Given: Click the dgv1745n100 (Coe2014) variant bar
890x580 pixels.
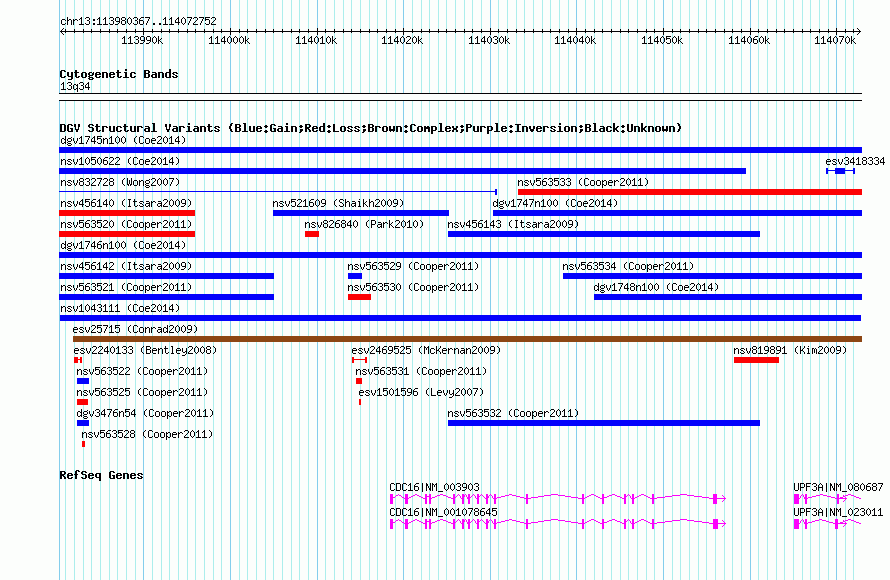Looking at the screenshot, I should (x=460, y=150).
